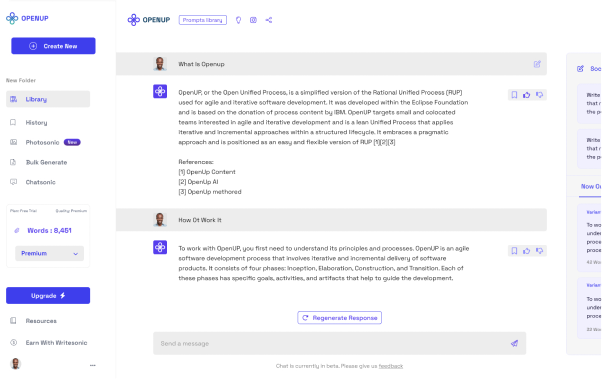Open the Prompts library
The image size is (602, 379).
(x=203, y=20)
